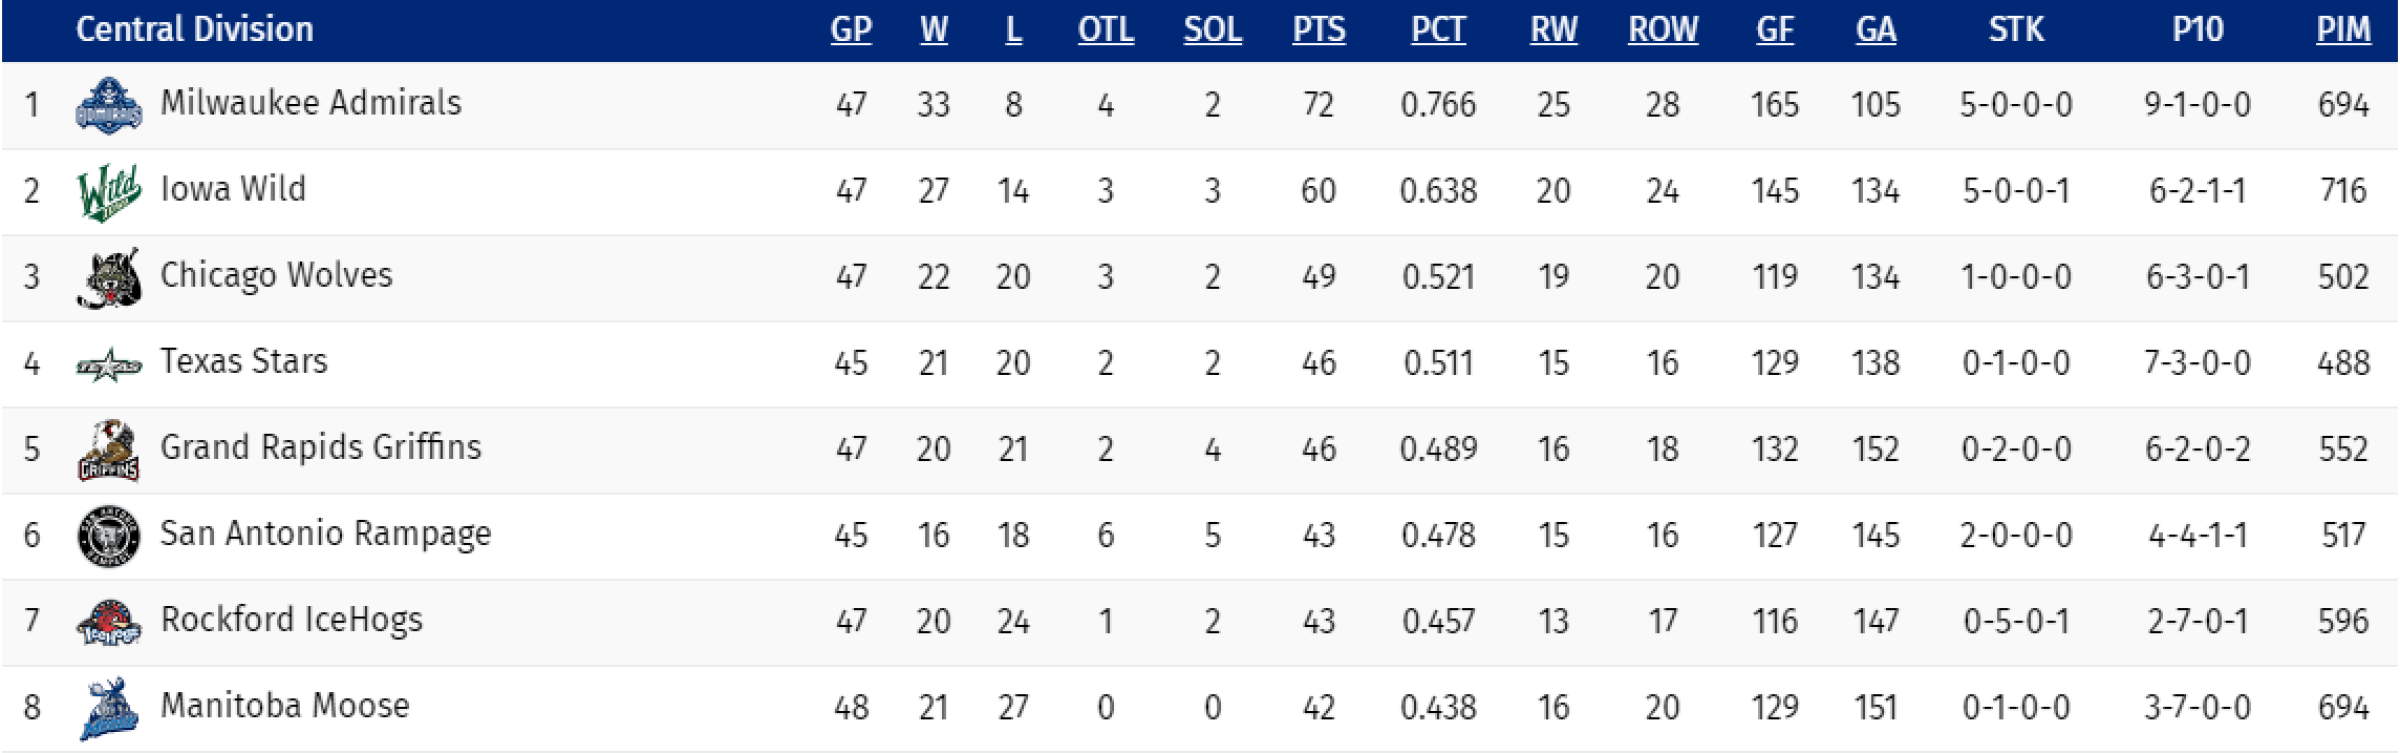Click the Chicago Wolves team logo
The width and height of the screenshot is (2400, 753).
point(109,278)
